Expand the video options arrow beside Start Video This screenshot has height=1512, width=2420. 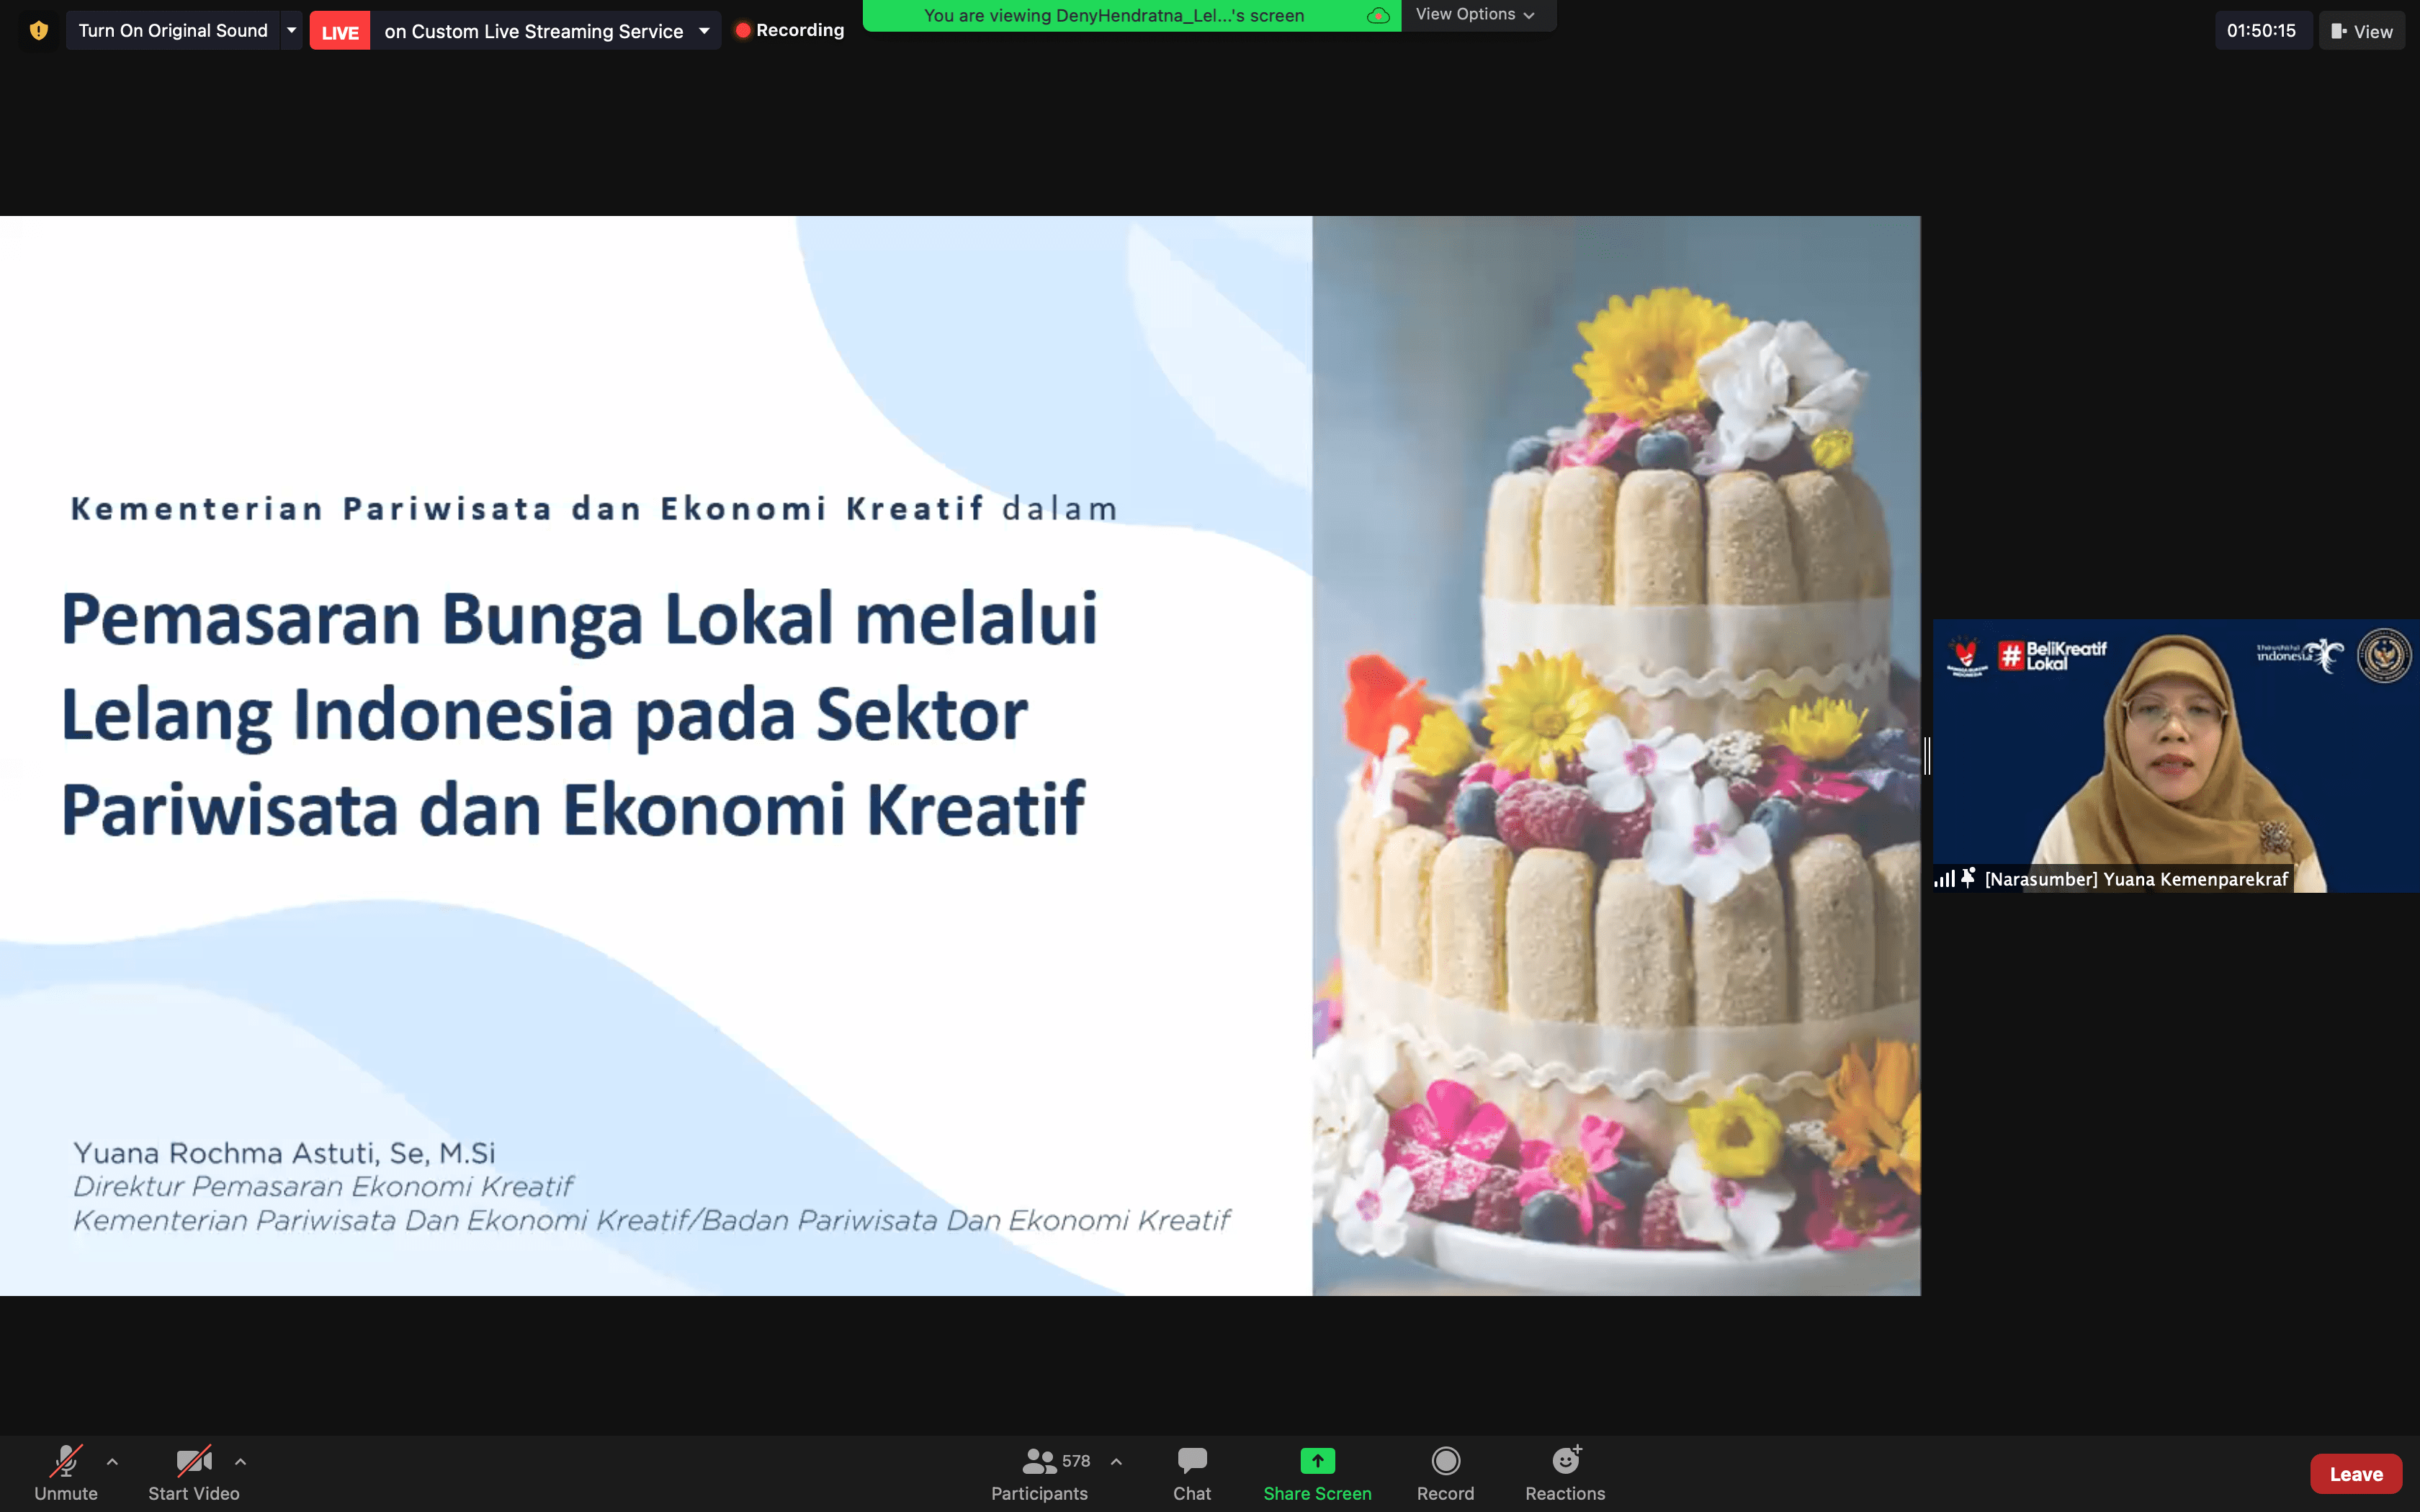240,1461
